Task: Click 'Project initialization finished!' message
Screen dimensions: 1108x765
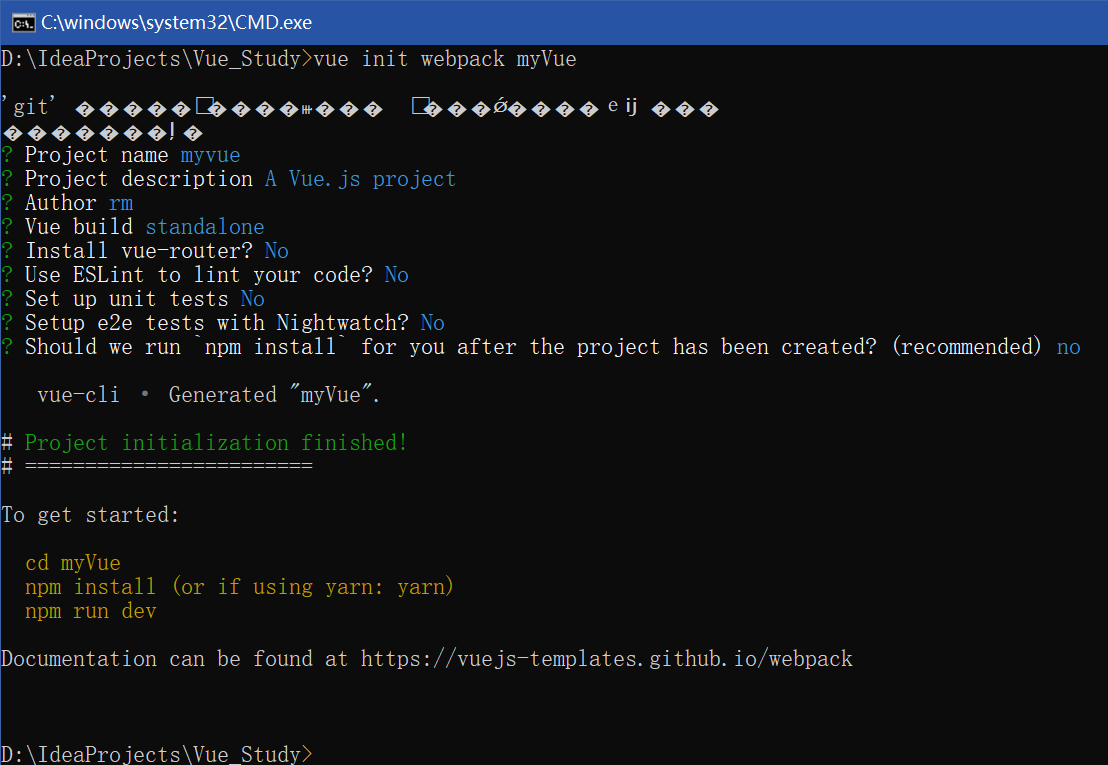Action: click(x=216, y=443)
